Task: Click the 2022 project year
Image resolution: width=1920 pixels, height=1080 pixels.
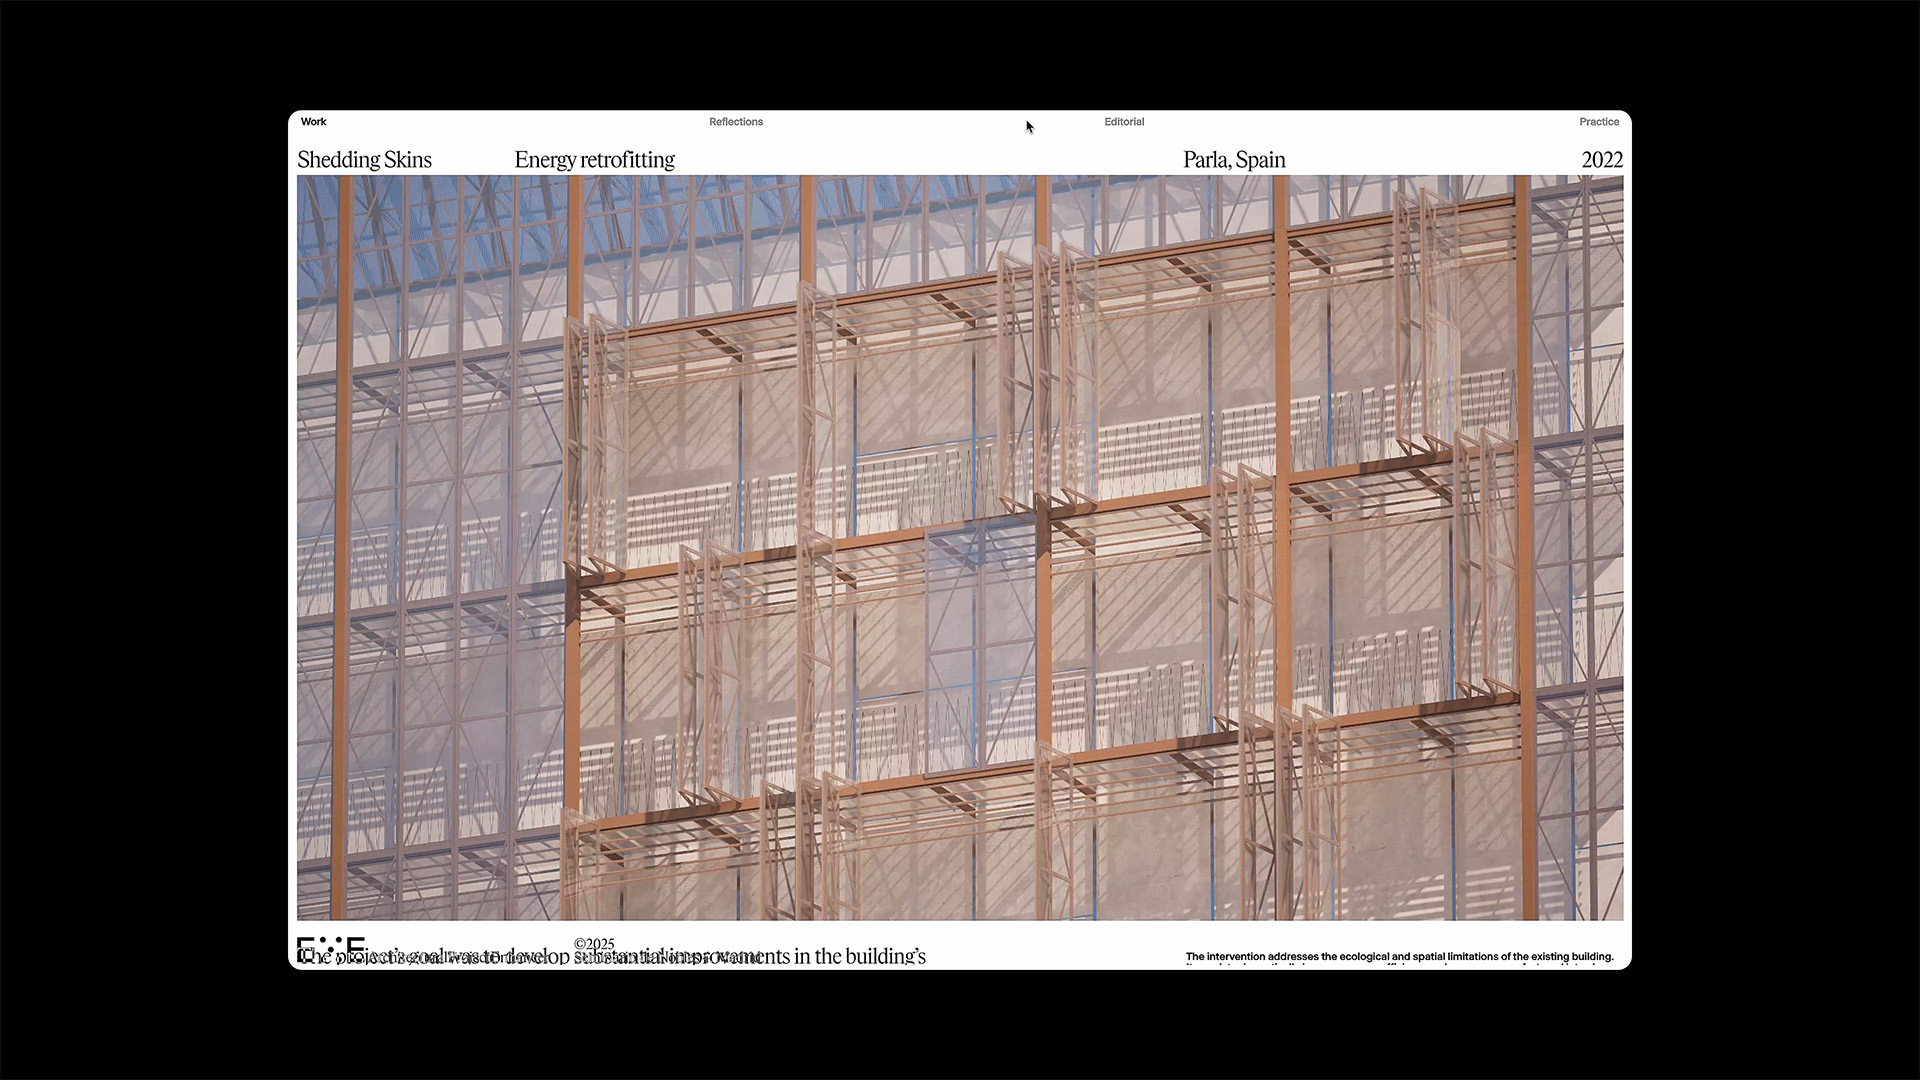Action: (1601, 160)
